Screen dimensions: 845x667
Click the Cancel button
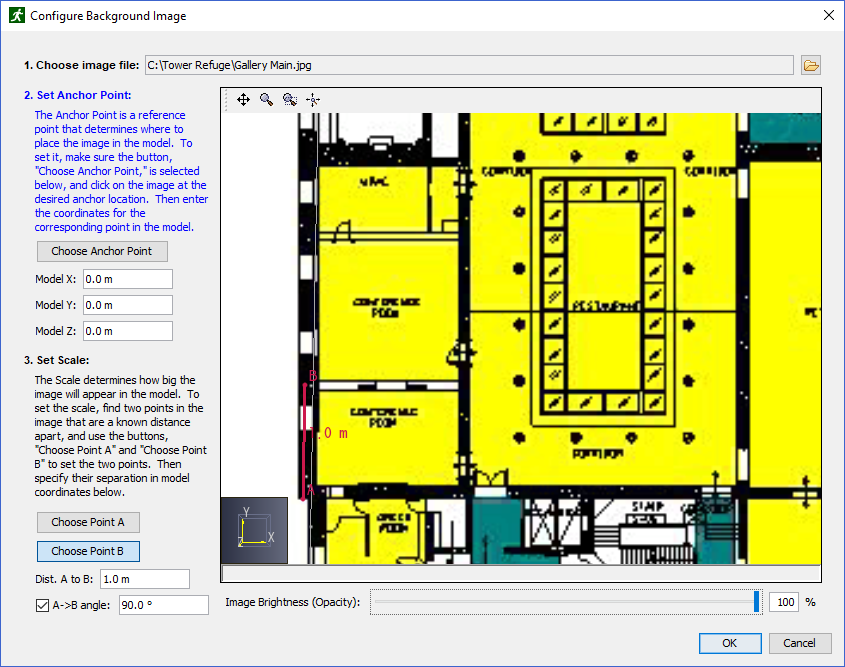coord(800,643)
